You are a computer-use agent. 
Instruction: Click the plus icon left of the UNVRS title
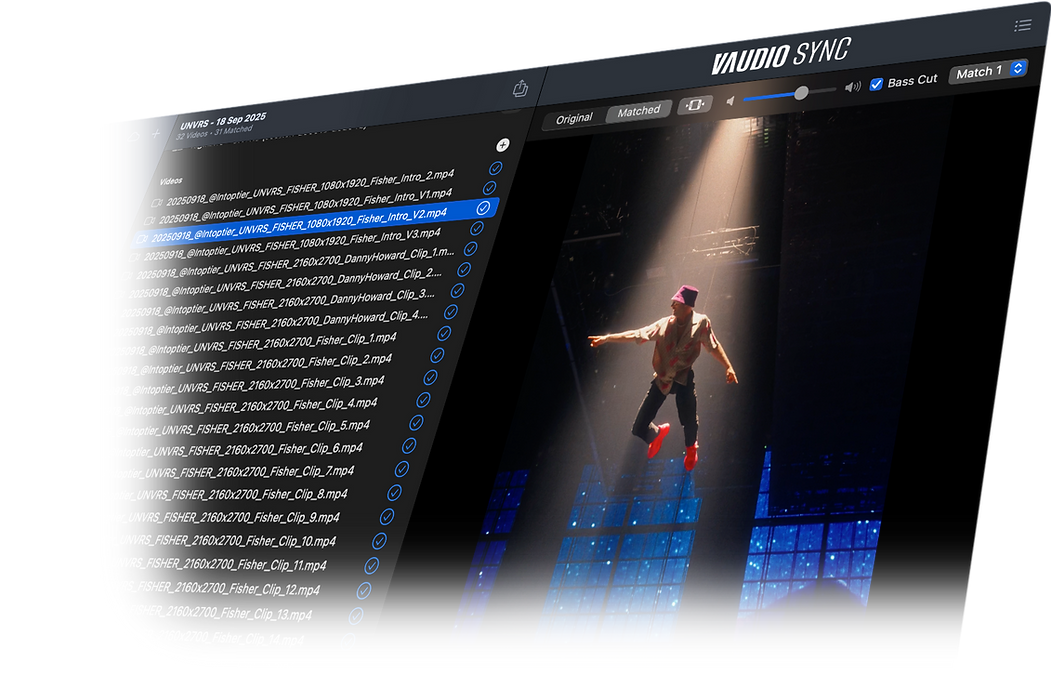click(156, 133)
